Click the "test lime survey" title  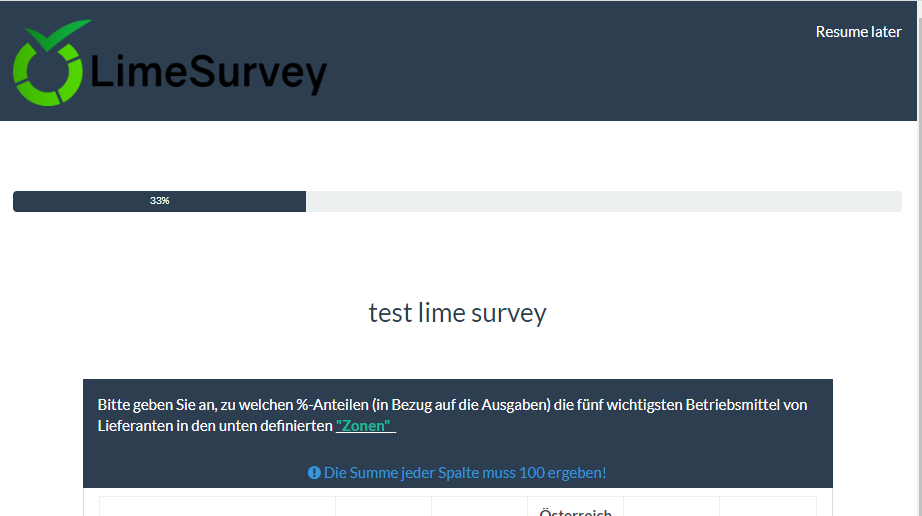point(457,313)
